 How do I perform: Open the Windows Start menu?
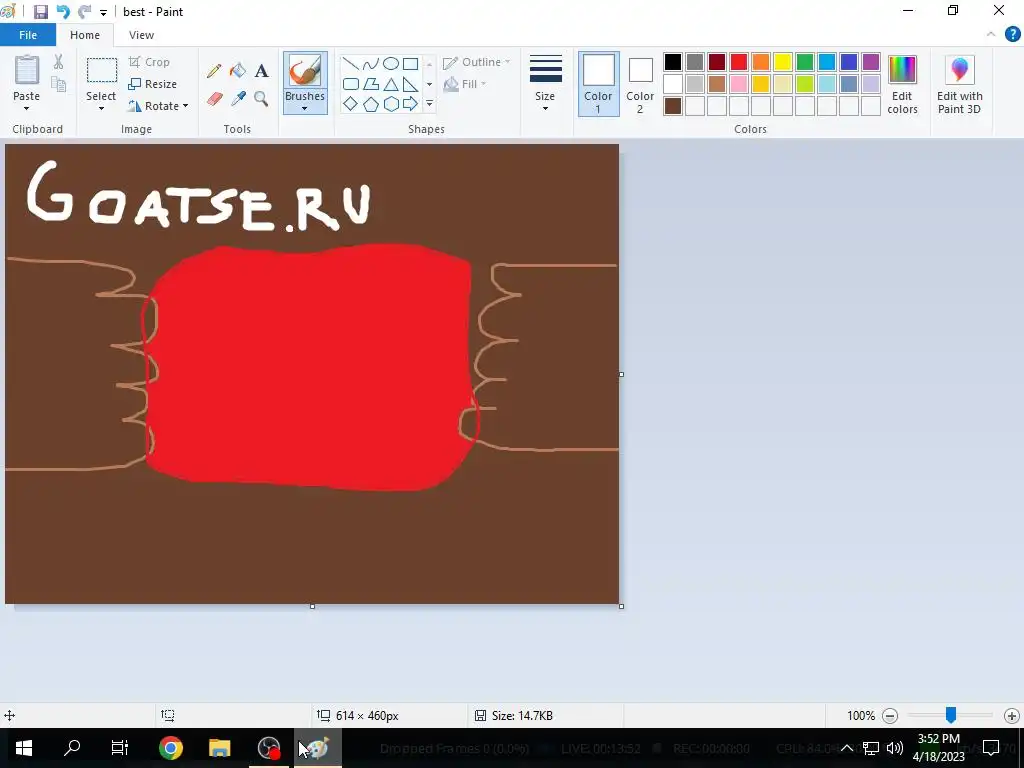pyautogui.click(x=24, y=748)
